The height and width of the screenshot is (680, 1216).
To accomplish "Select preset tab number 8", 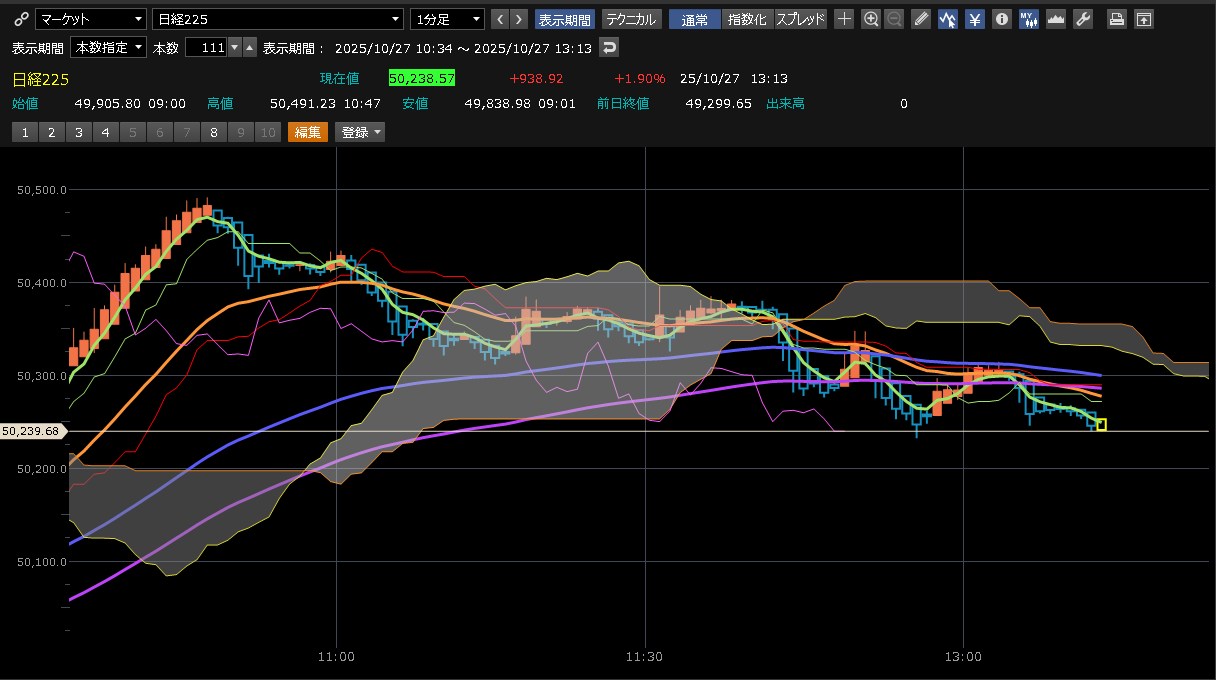I will pyautogui.click(x=213, y=132).
